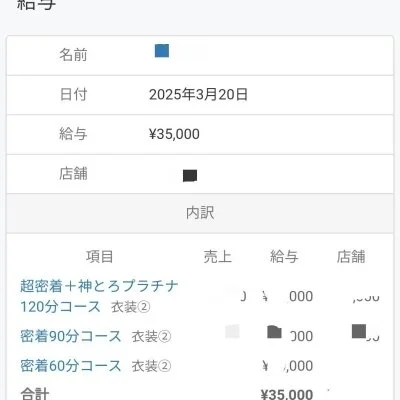
Task: Click the 日付 row label
Action: (73, 94)
